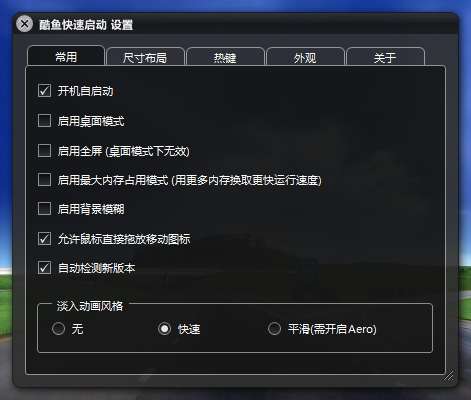Screen dimensions: 471x400
Task: Turn on 启用背景模糊 checkbox
Action: pyautogui.click(x=44, y=209)
